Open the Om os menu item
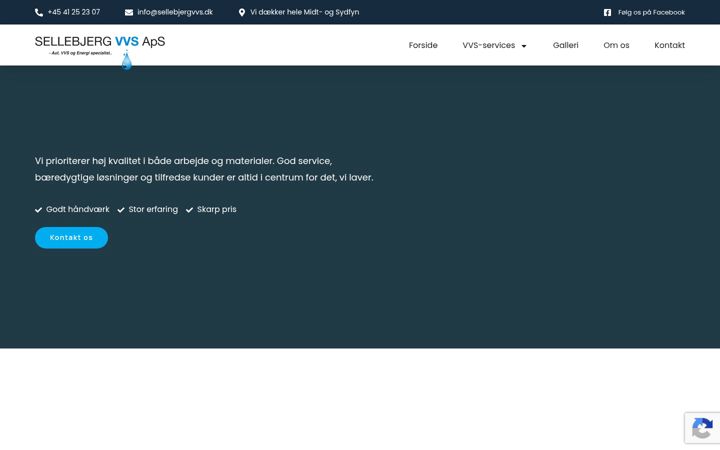Screen dimensions: 720x450 point(616,45)
